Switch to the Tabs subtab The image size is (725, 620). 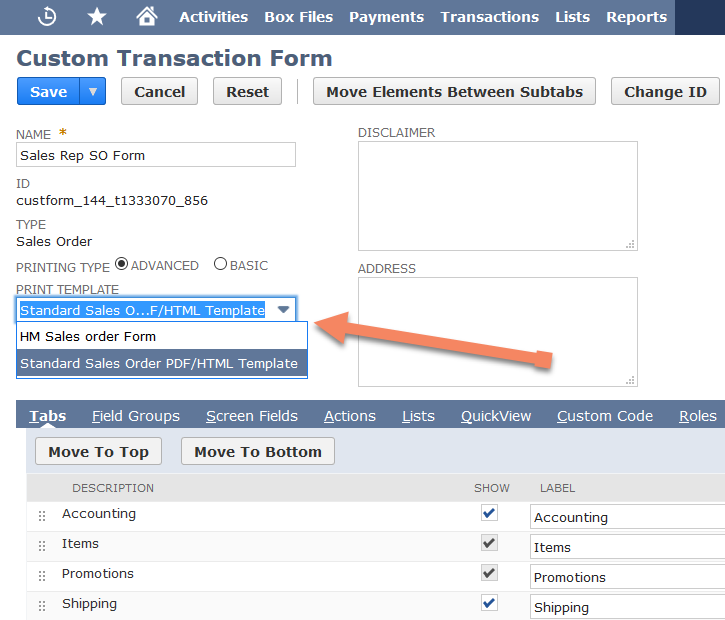pos(48,416)
